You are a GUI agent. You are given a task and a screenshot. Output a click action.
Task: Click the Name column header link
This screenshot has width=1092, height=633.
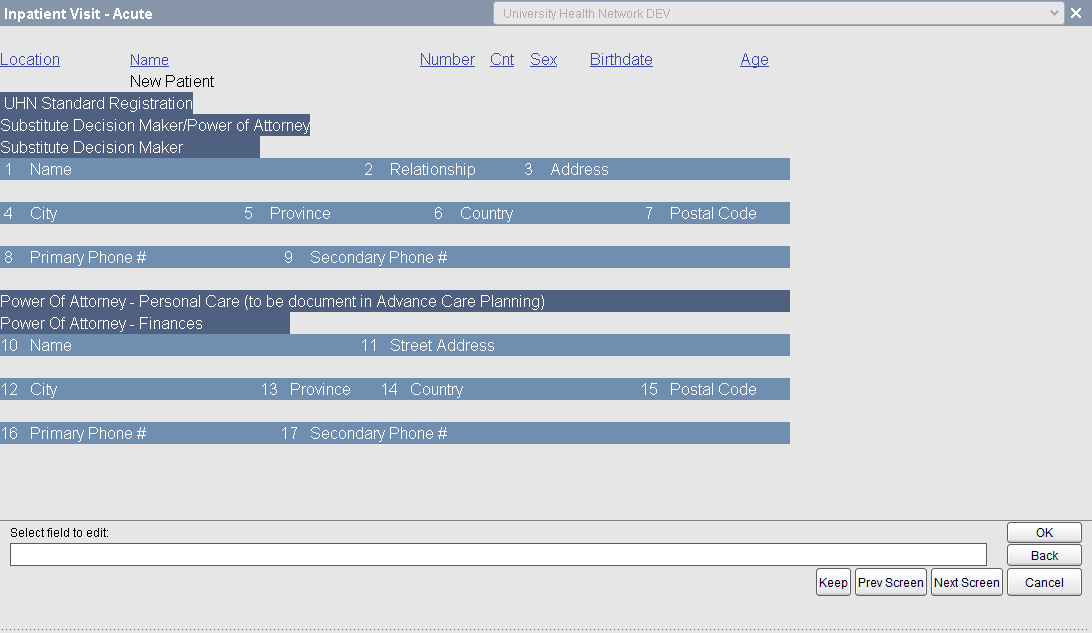coord(149,60)
